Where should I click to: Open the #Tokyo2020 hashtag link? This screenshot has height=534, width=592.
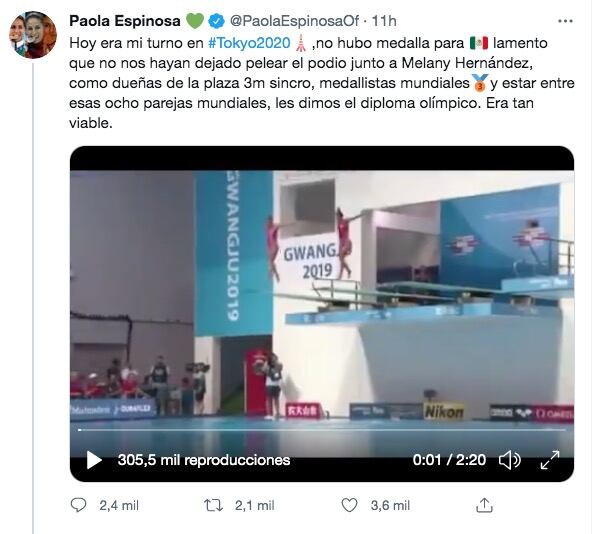click(x=249, y=43)
